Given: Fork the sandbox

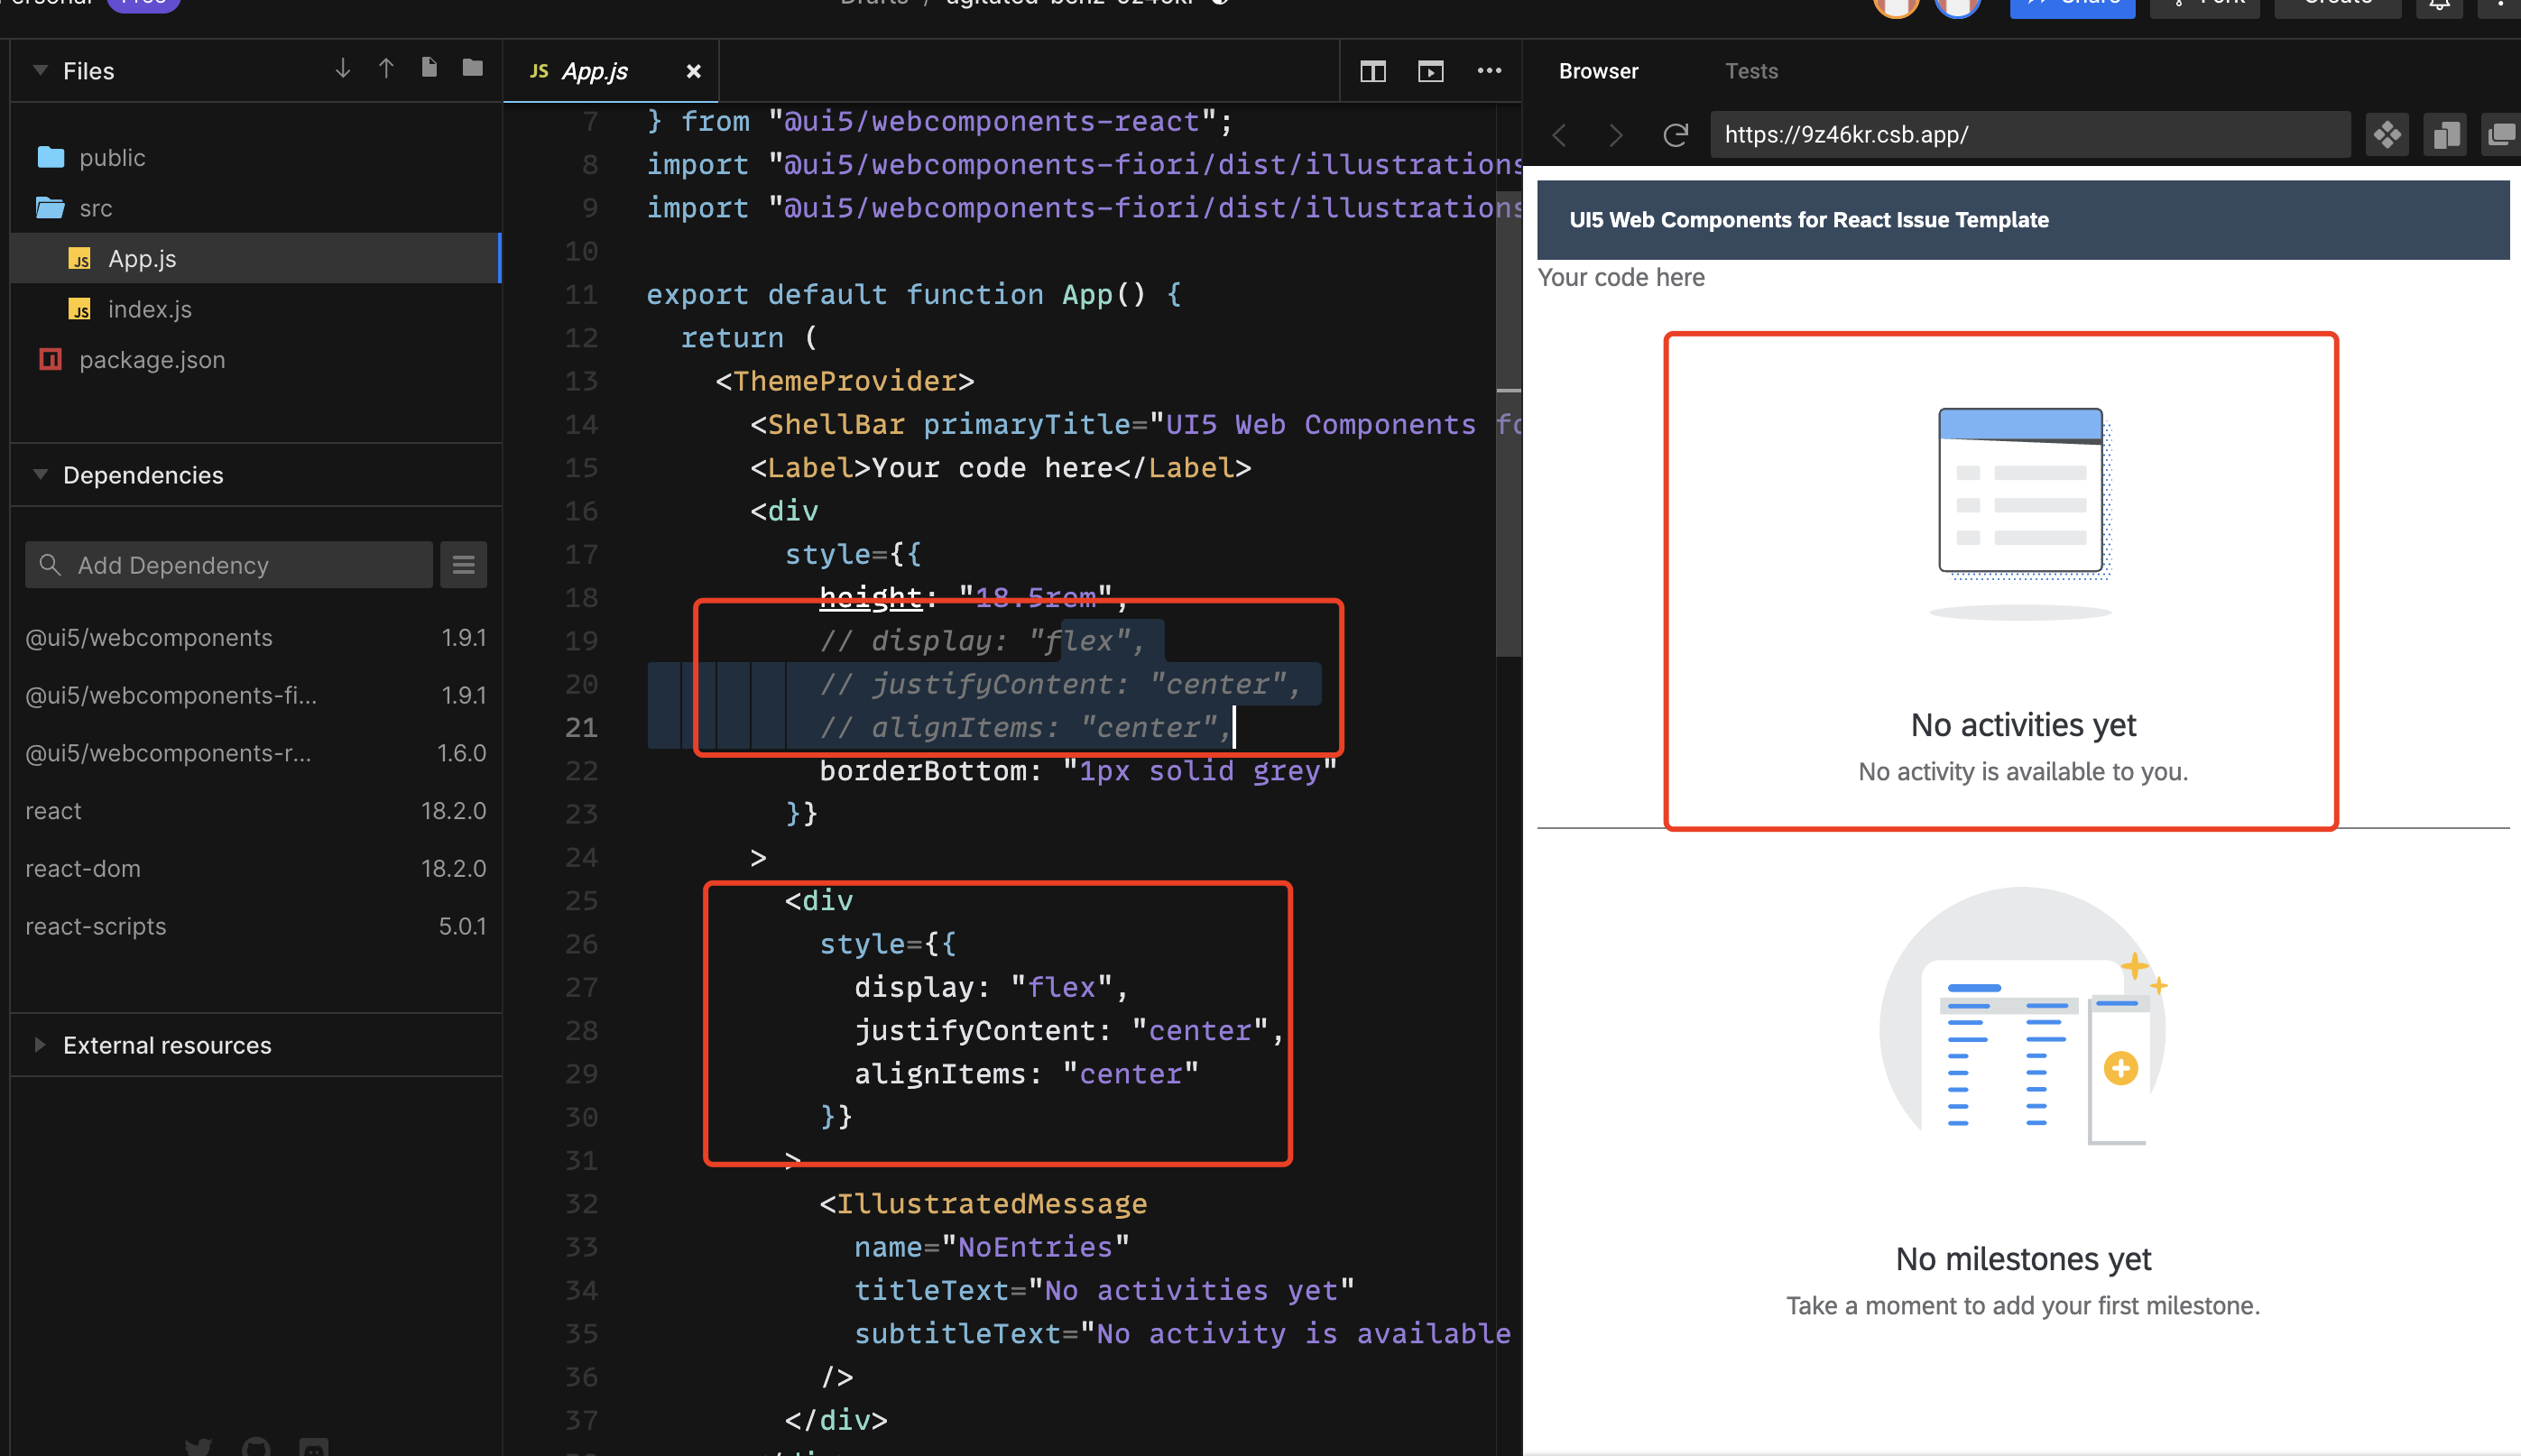Looking at the screenshot, I should point(2205,4).
